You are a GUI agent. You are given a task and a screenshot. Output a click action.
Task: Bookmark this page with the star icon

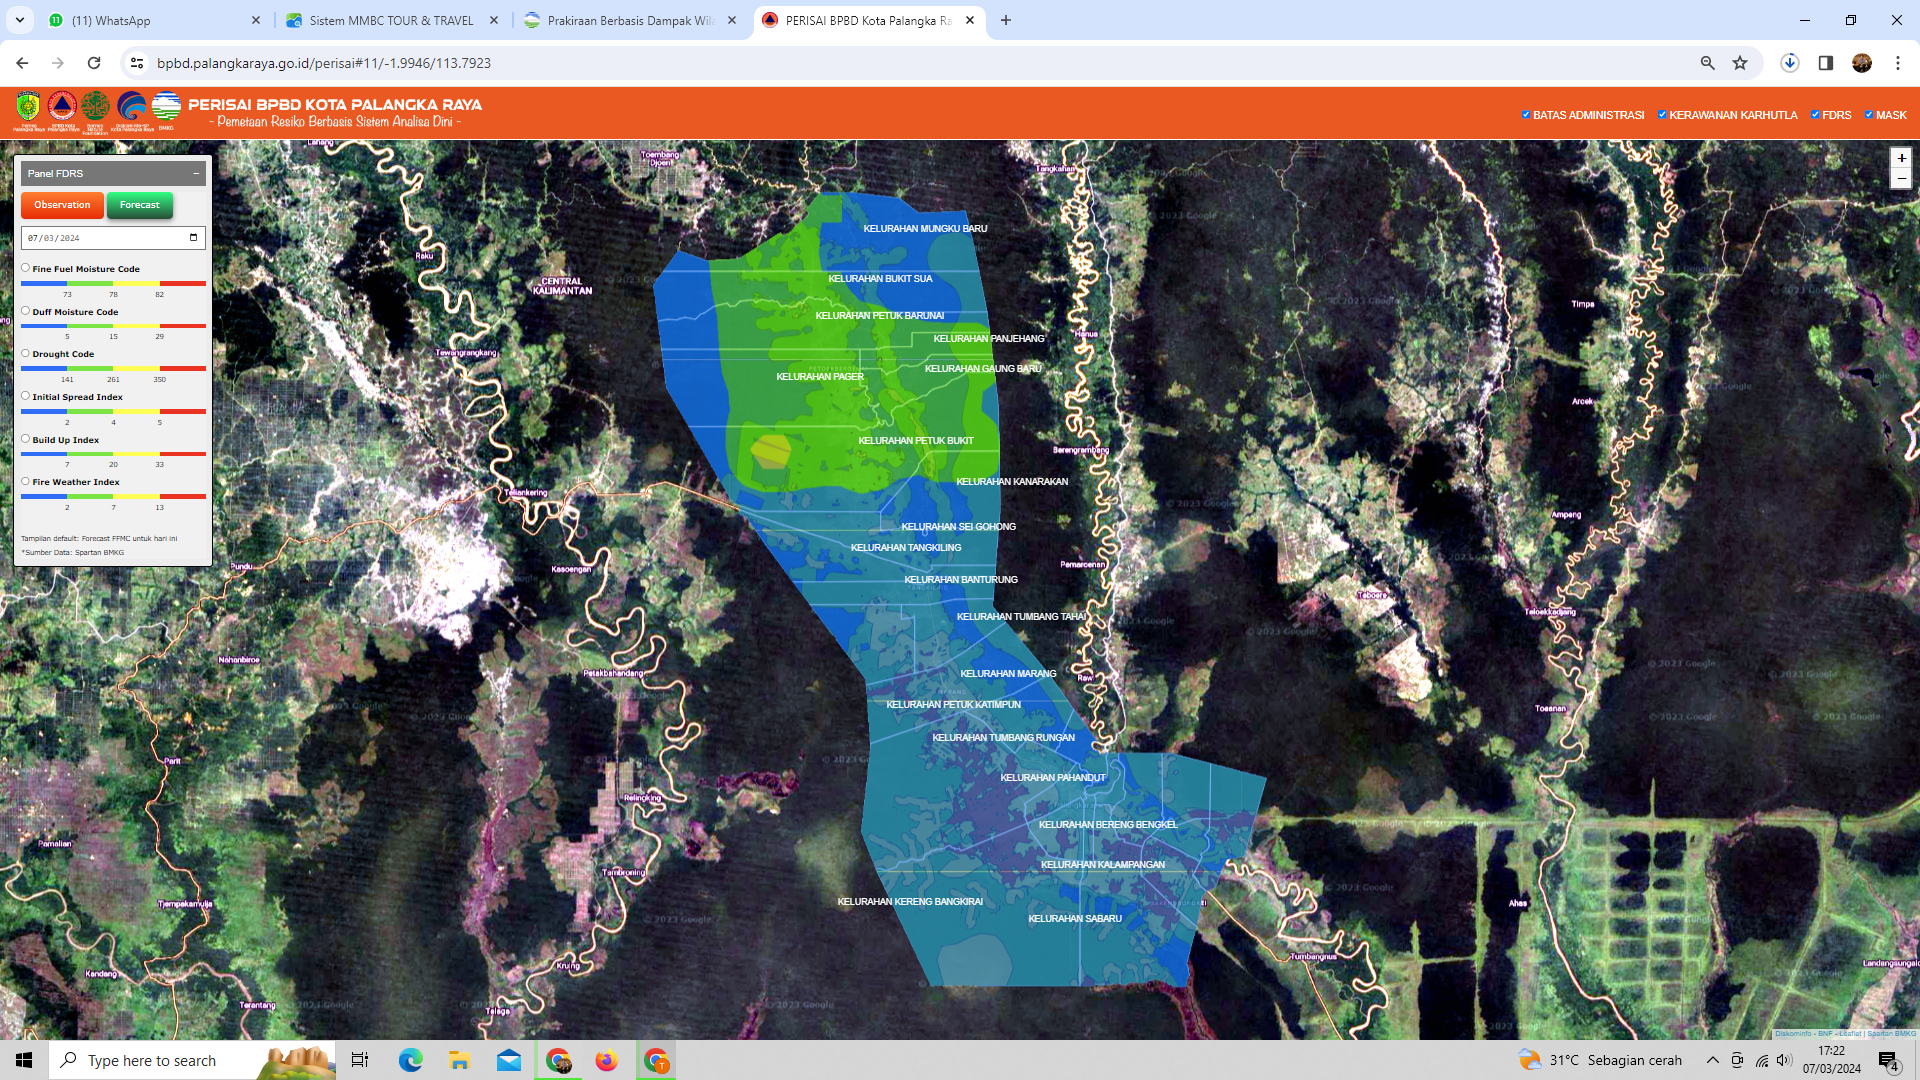pos(1740,63)
